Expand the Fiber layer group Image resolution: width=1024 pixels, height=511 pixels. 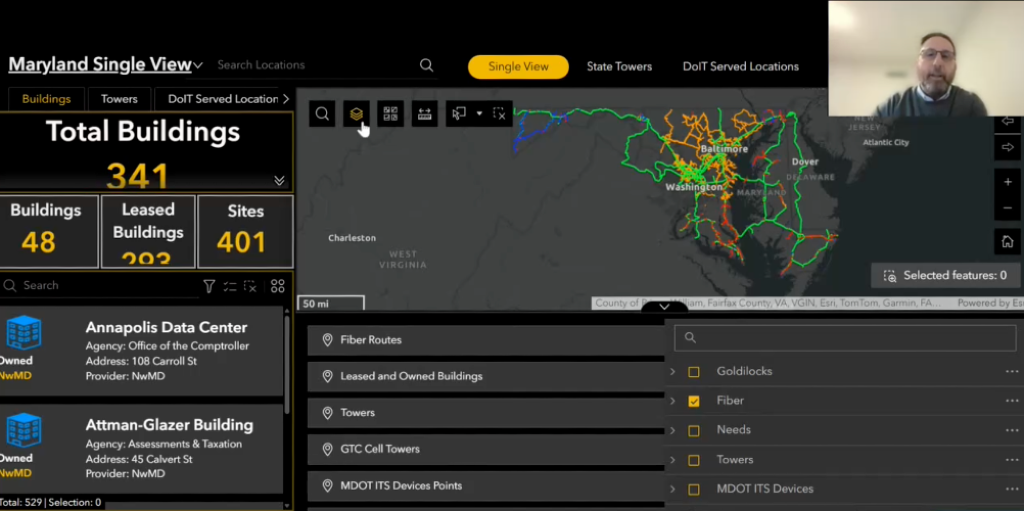(673, 401)
